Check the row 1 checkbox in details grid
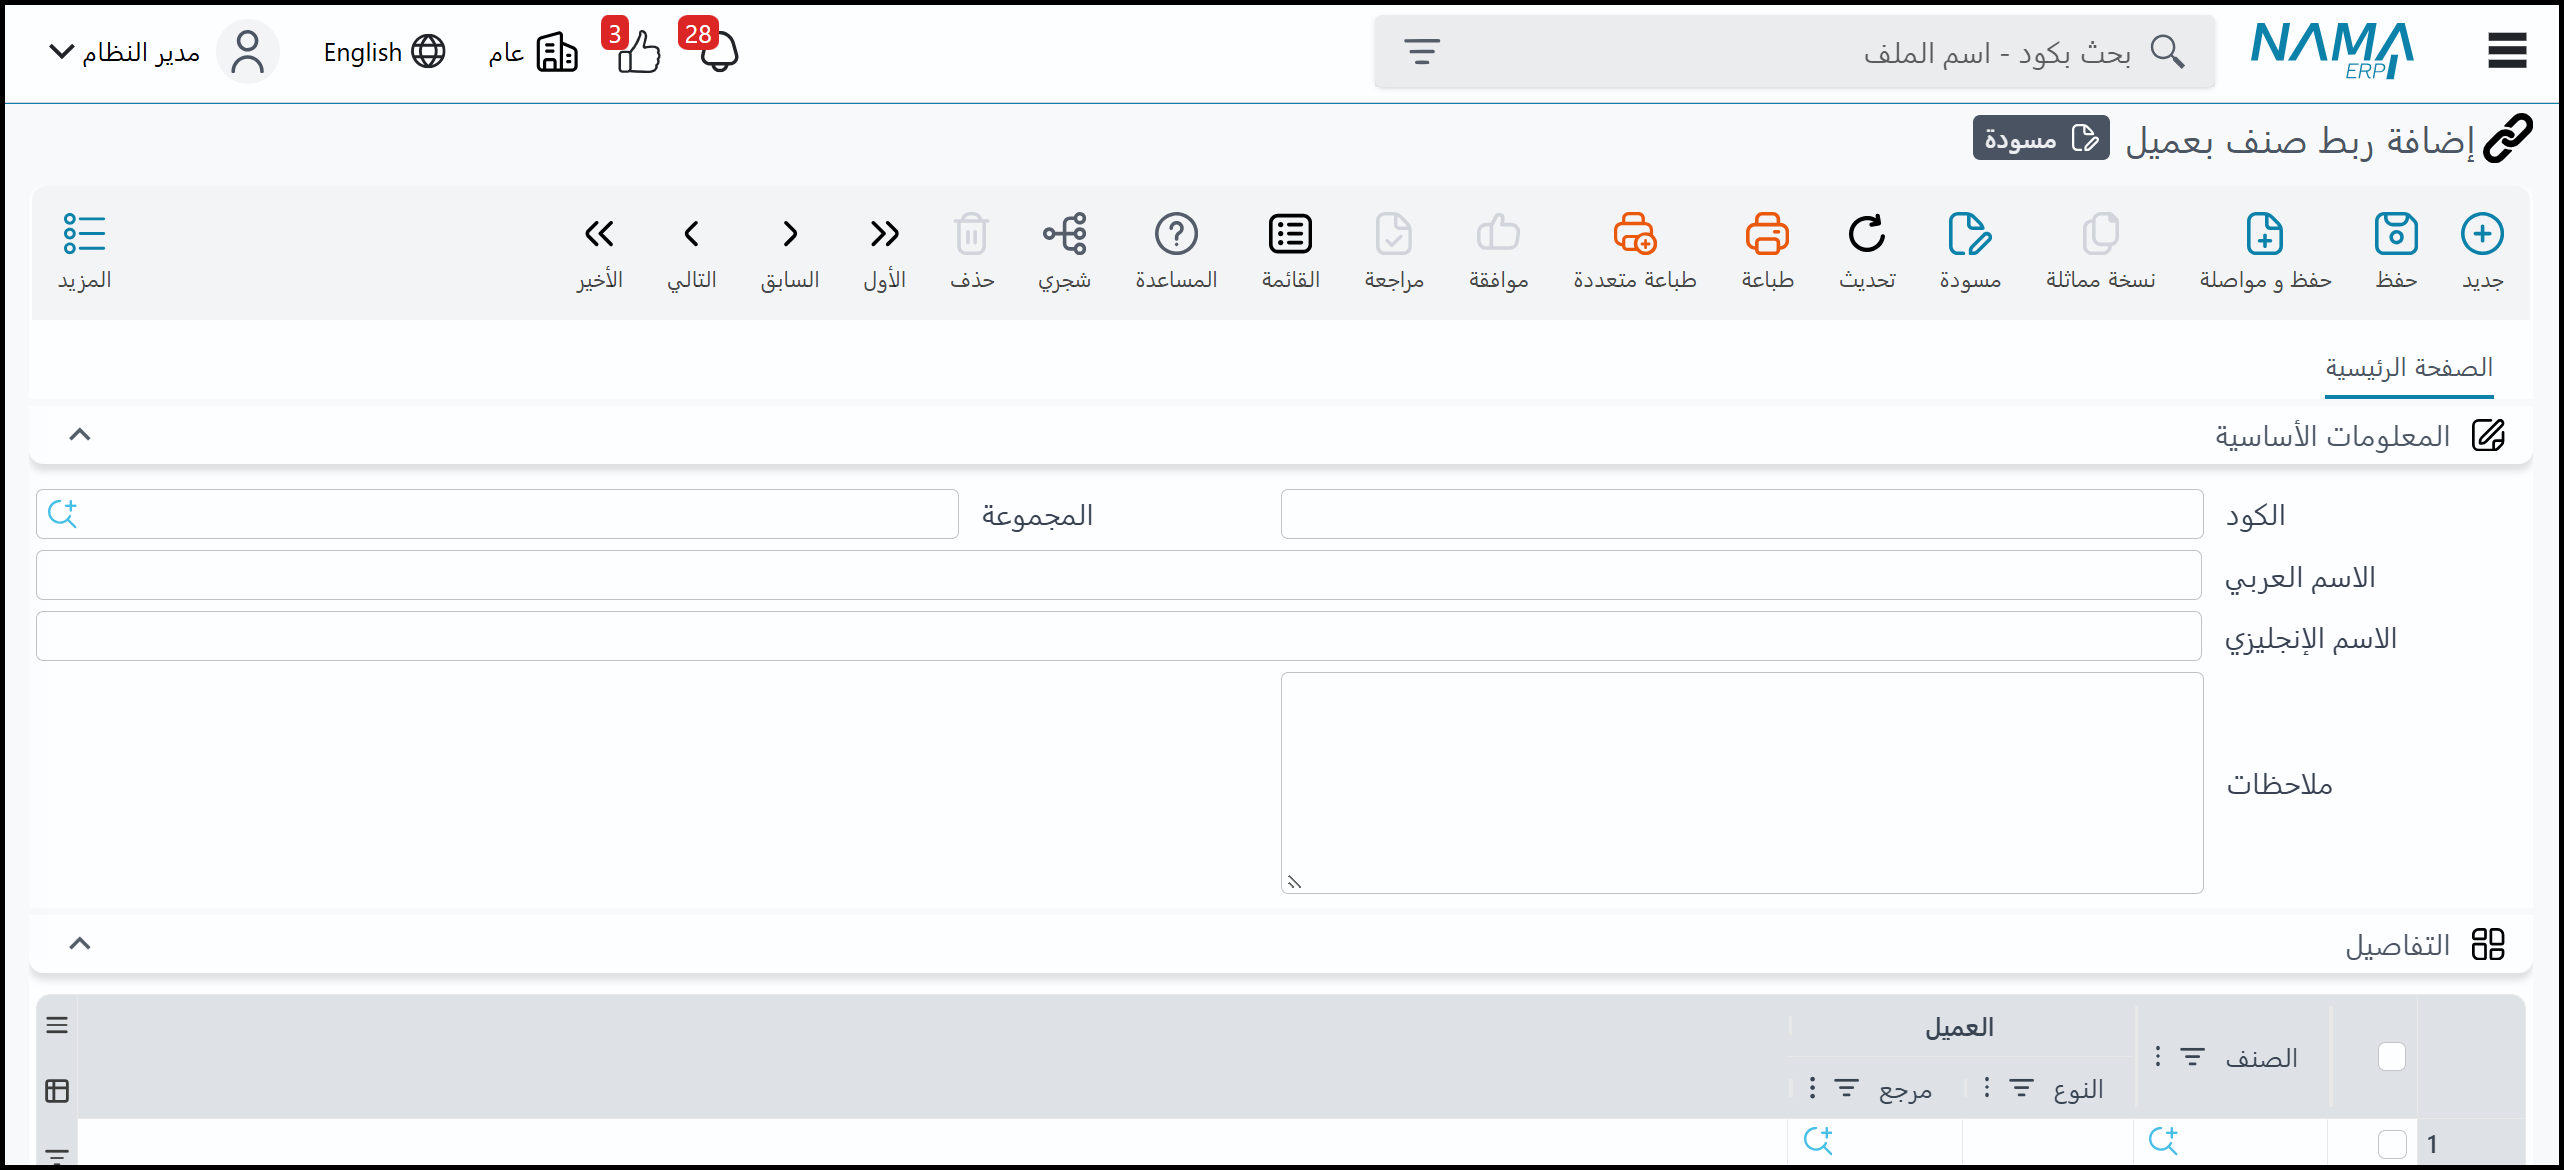The image size is (2564, 1170). click(2391, 1143)
